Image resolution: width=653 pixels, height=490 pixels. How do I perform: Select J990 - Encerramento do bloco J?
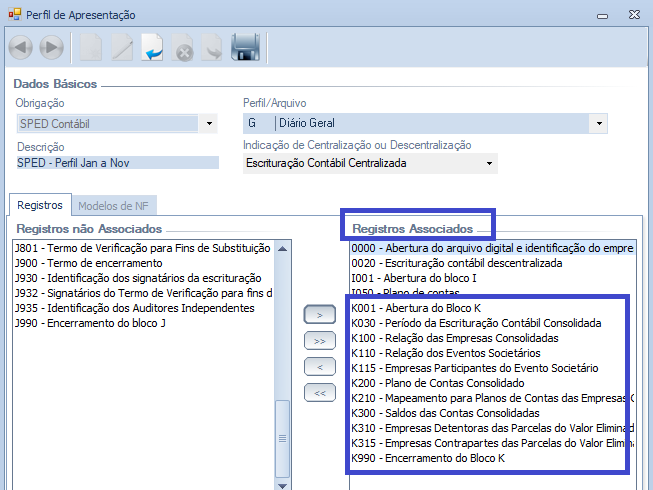(143, 323)
